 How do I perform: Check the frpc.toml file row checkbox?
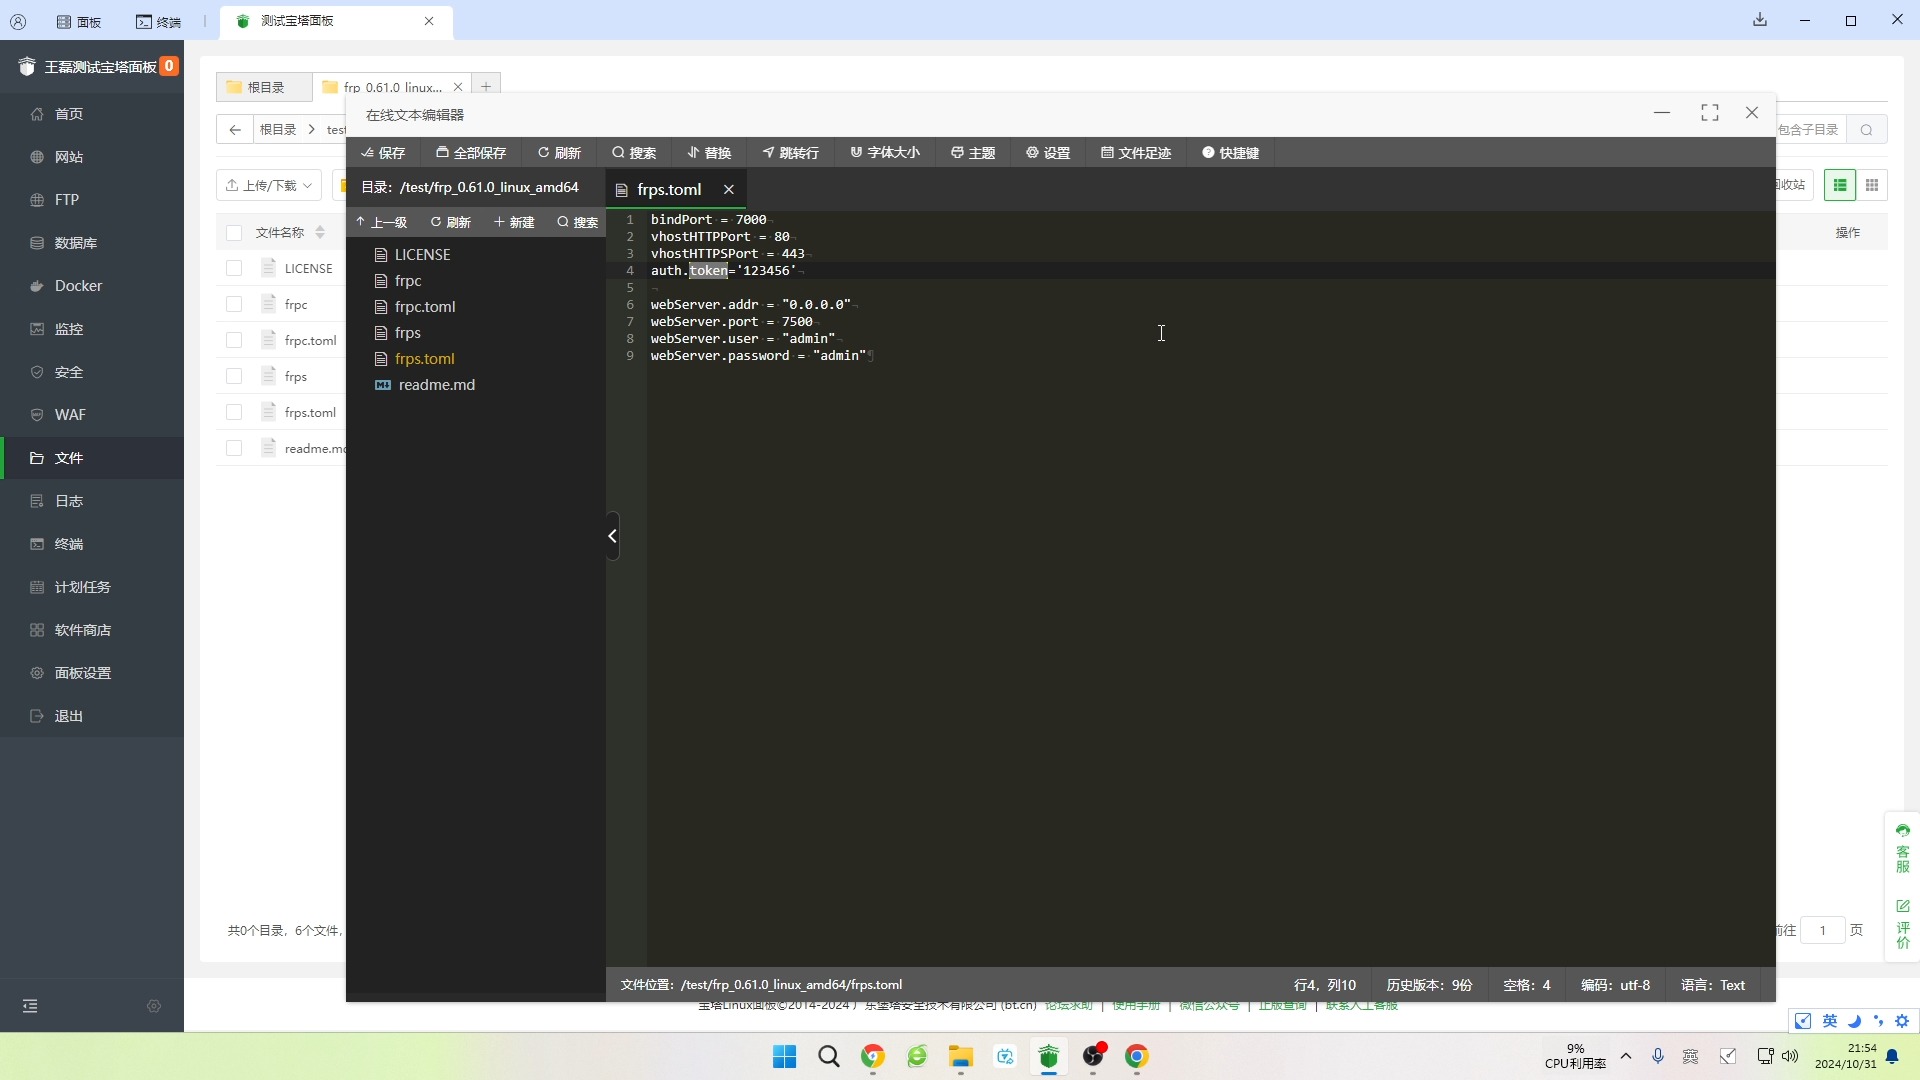234,340
